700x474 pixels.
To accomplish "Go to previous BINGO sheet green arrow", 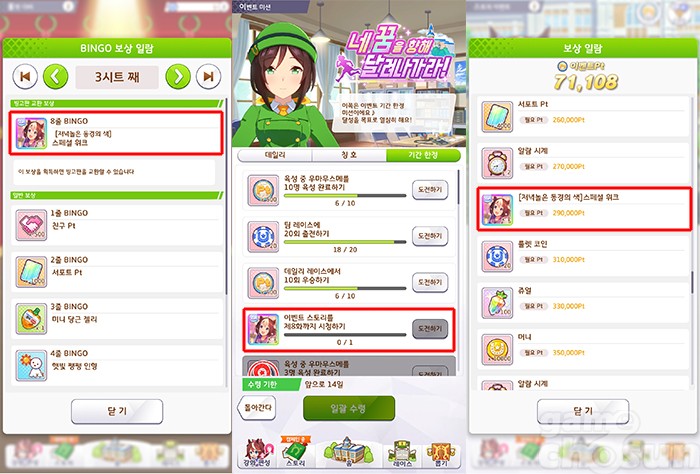I will (55, 77).
